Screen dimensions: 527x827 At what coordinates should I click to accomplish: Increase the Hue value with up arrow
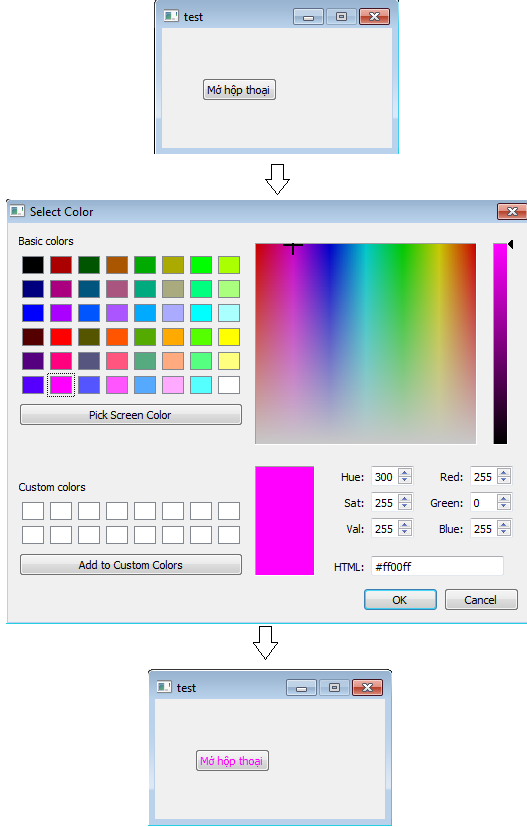click(405, 473)
